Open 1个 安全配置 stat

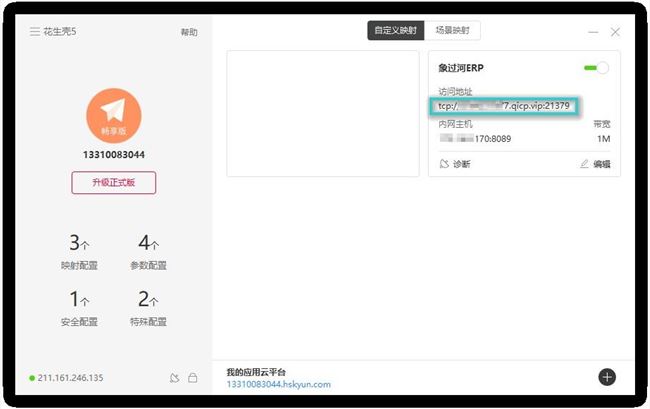(79, 308)
